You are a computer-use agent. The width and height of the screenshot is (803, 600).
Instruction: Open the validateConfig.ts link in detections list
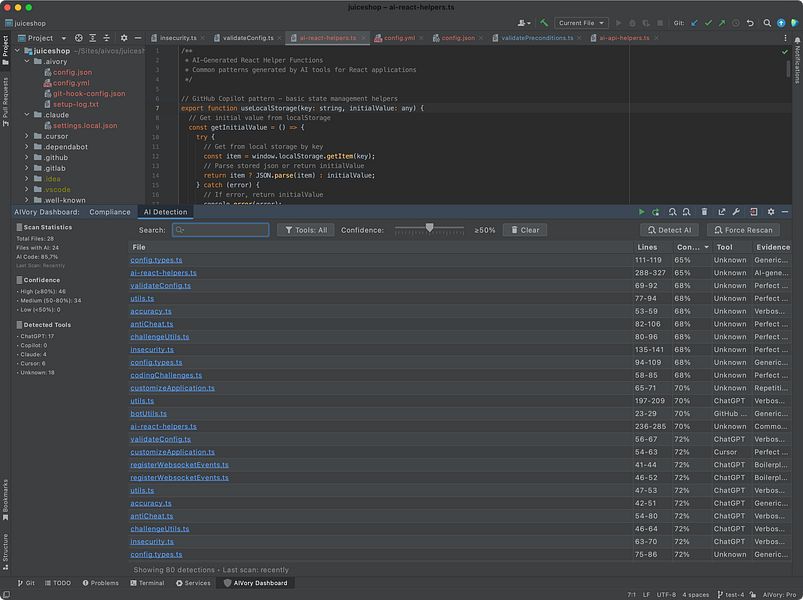[x=160, y=286]
